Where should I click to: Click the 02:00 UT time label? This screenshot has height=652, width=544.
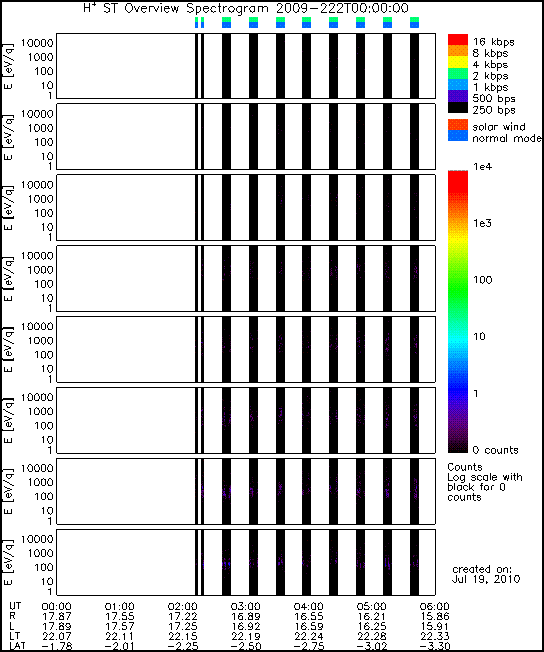tap(182, 607)
